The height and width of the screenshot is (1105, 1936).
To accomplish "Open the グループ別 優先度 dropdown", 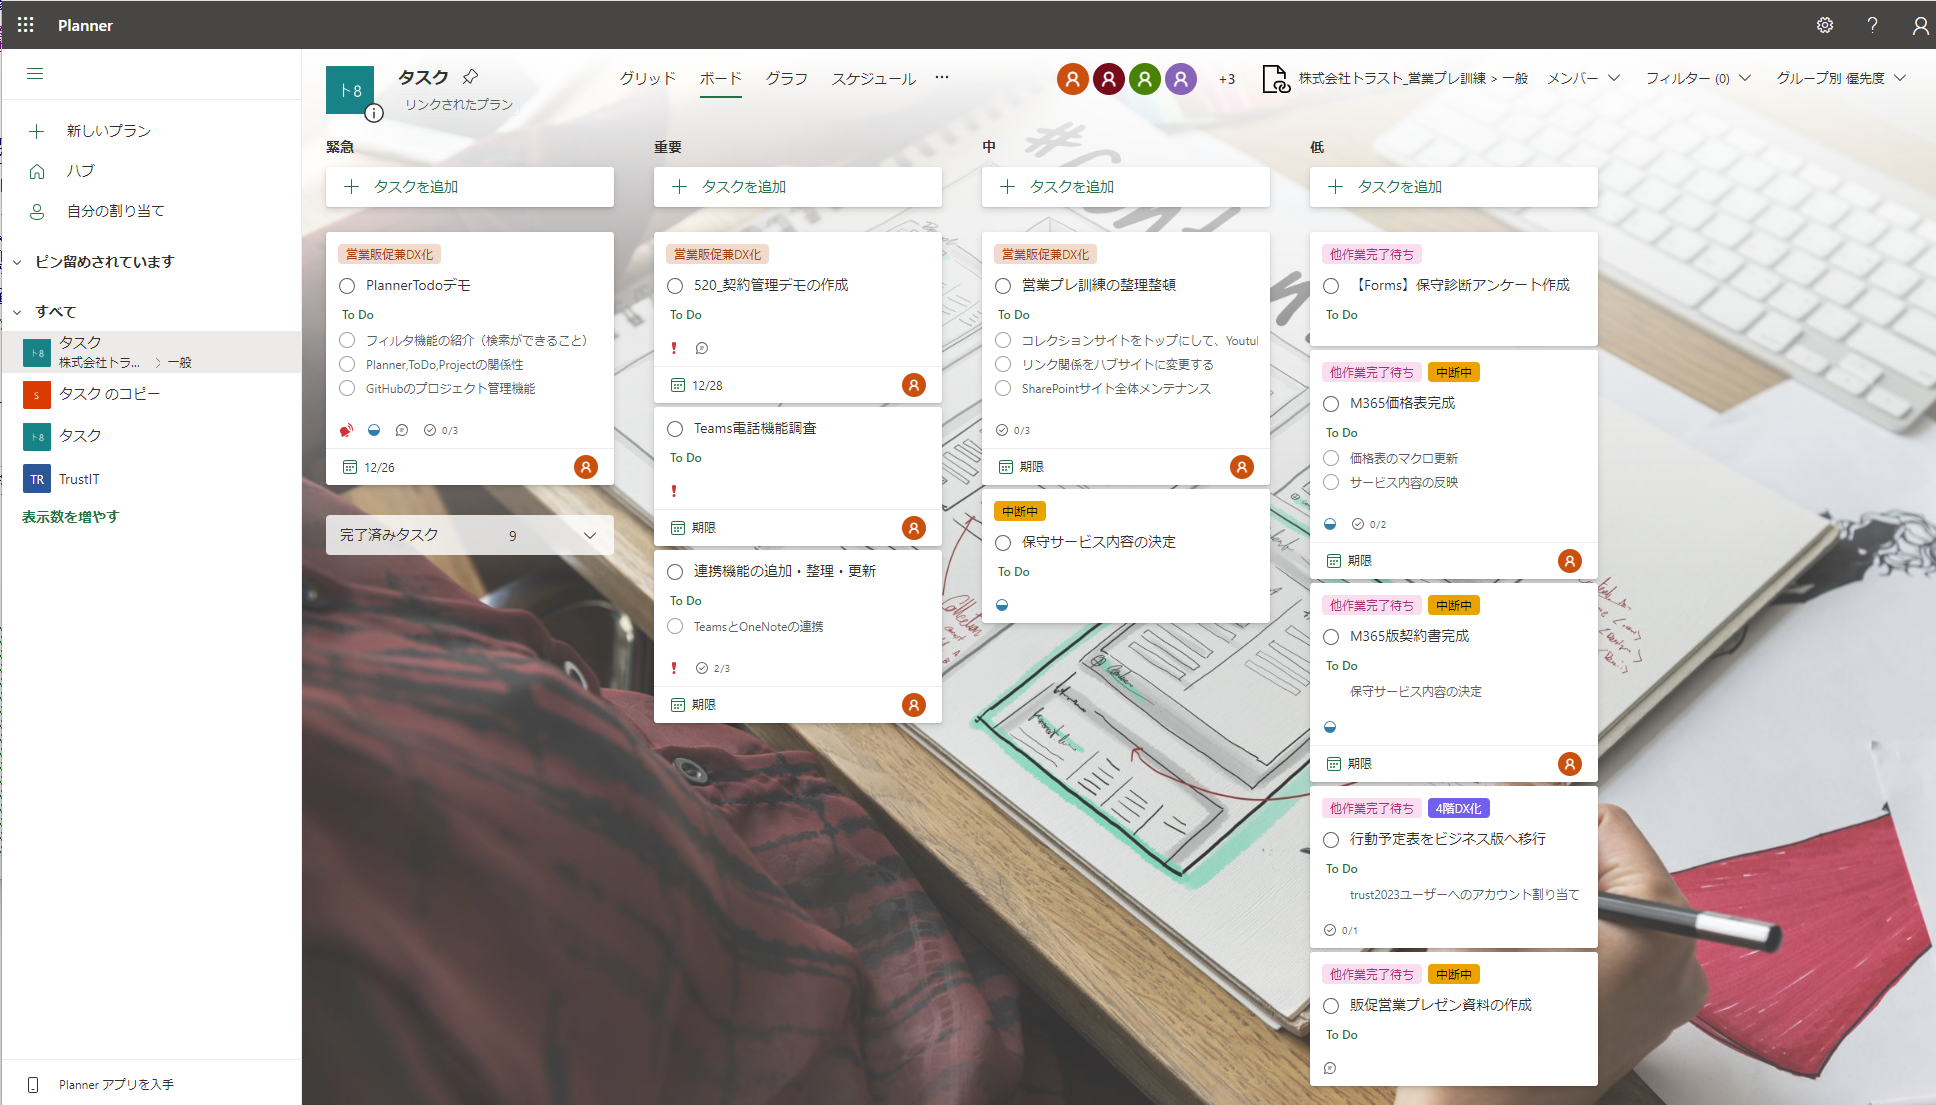I will pyautogui.click(x=1840, y=78).
